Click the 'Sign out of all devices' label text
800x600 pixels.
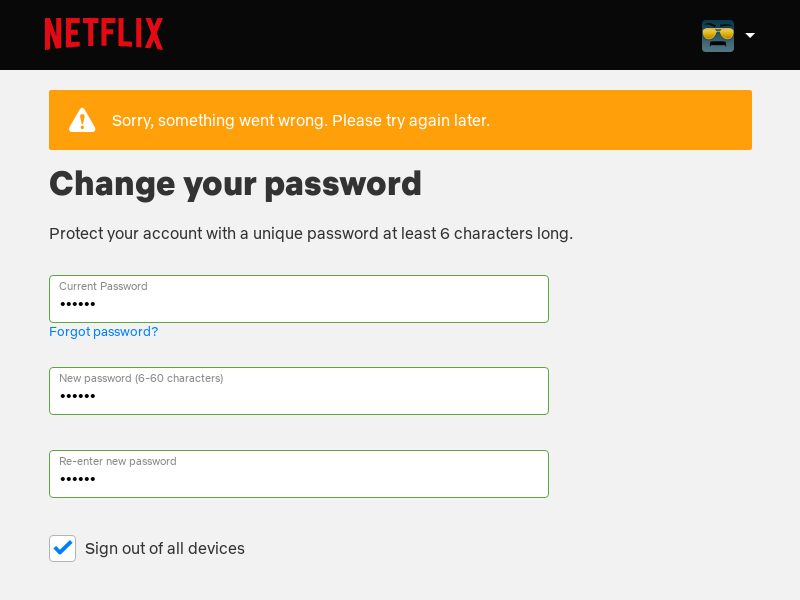[x=165, y=548]
